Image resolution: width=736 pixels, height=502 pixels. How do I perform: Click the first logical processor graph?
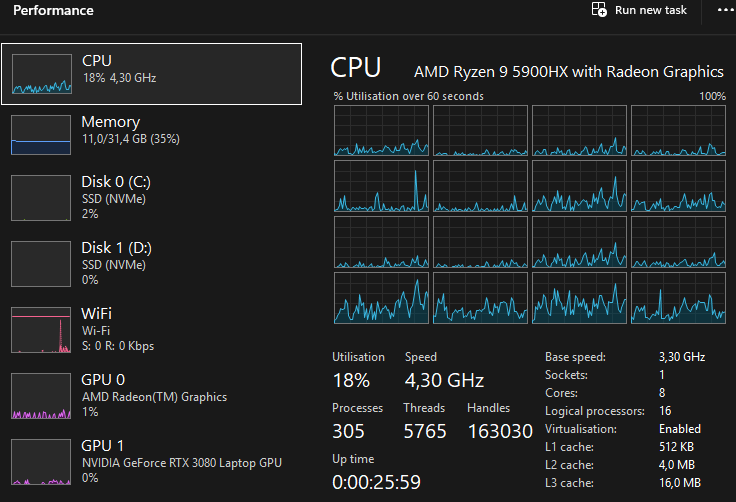(381, 131)
